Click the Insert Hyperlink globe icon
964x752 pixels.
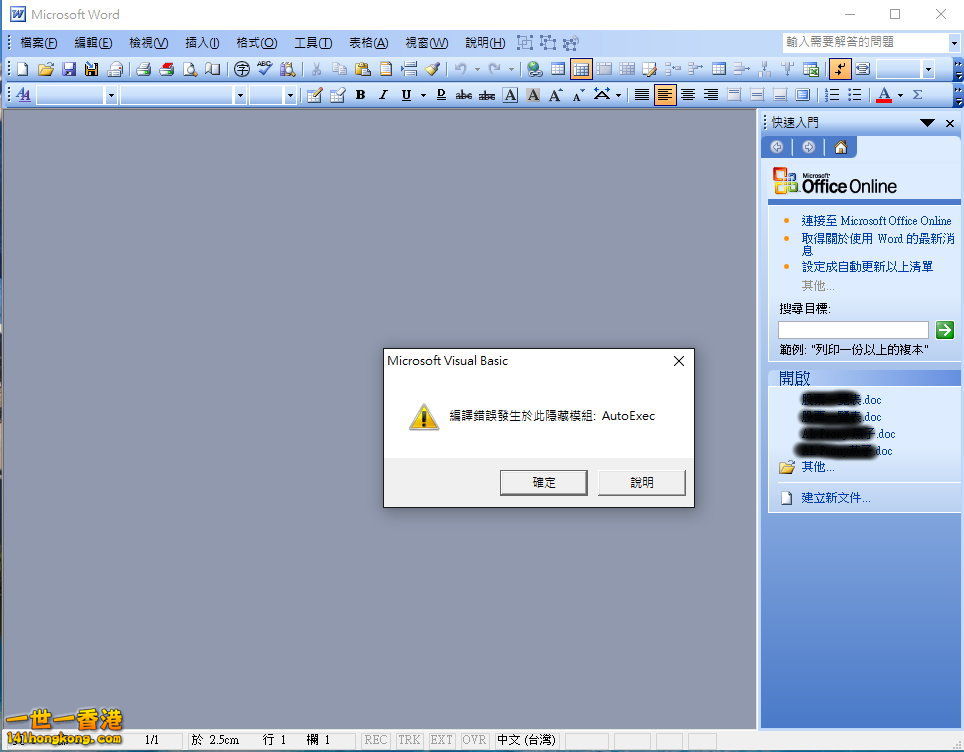535,69
